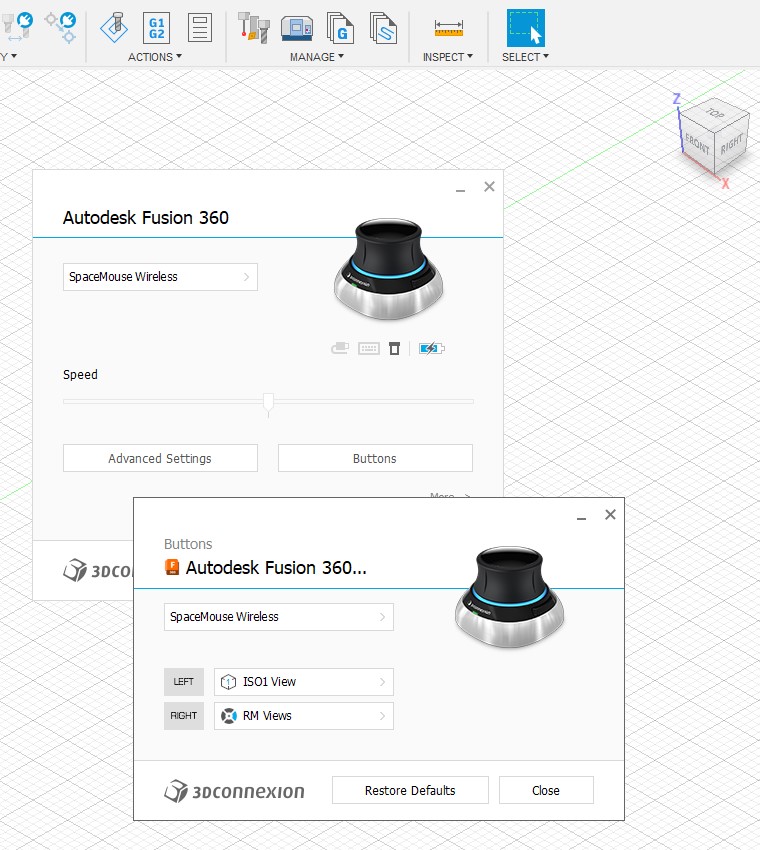The width and height of the screenshot is (760, 850).
Task: Click the Buttons button in settings window
Action: point(375,458)
